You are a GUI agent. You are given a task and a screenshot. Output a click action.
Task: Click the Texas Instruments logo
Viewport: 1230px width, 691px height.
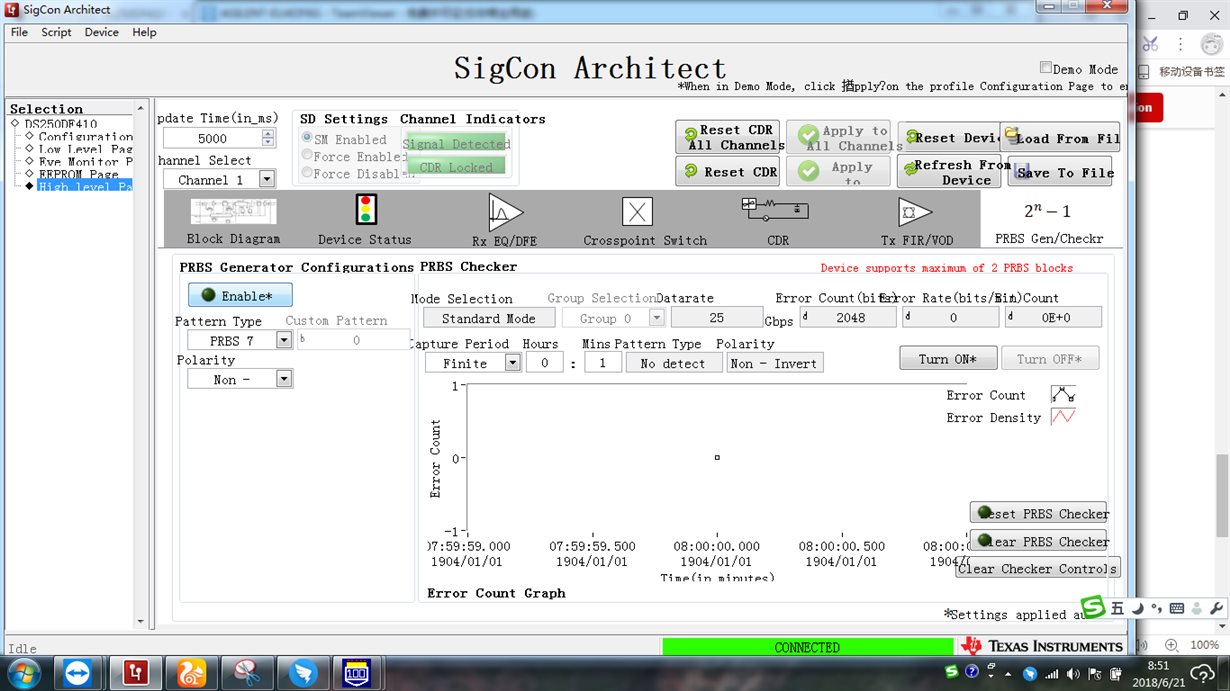point(1041,646)
